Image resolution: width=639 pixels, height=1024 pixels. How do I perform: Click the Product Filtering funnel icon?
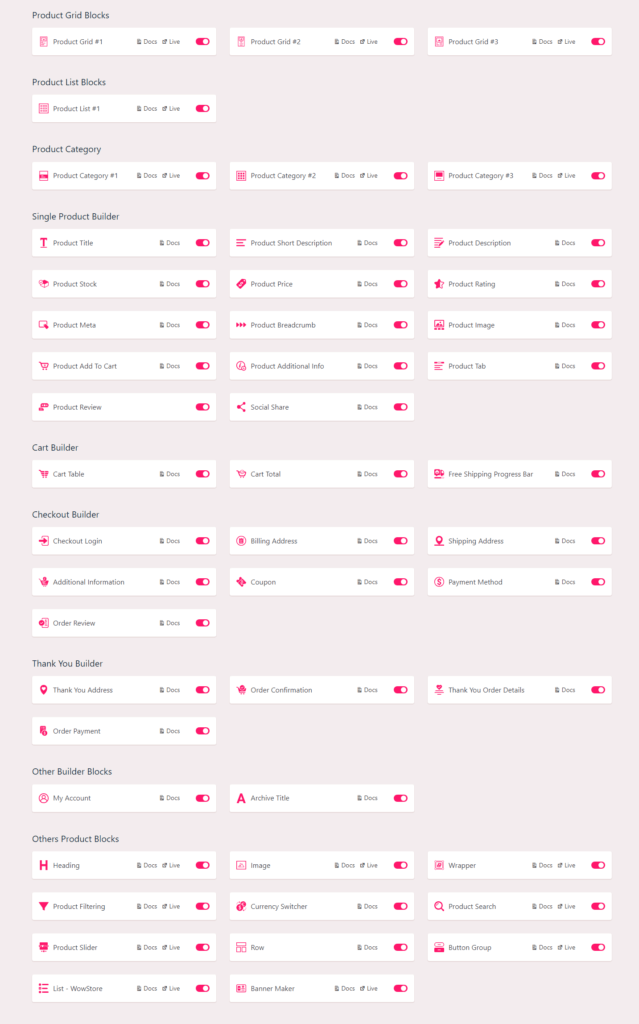[x=44, y=907]
